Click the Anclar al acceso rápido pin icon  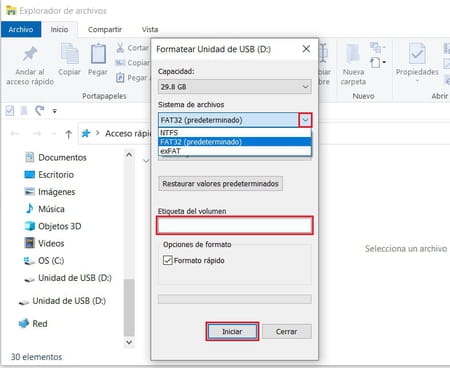tap(30, 54)
